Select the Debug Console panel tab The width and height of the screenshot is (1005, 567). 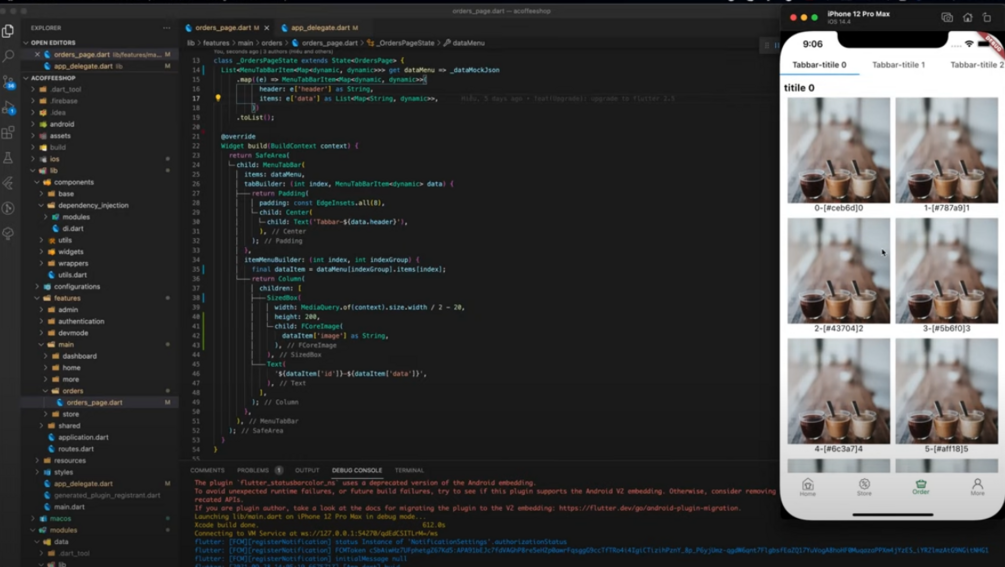pos(357,470)
